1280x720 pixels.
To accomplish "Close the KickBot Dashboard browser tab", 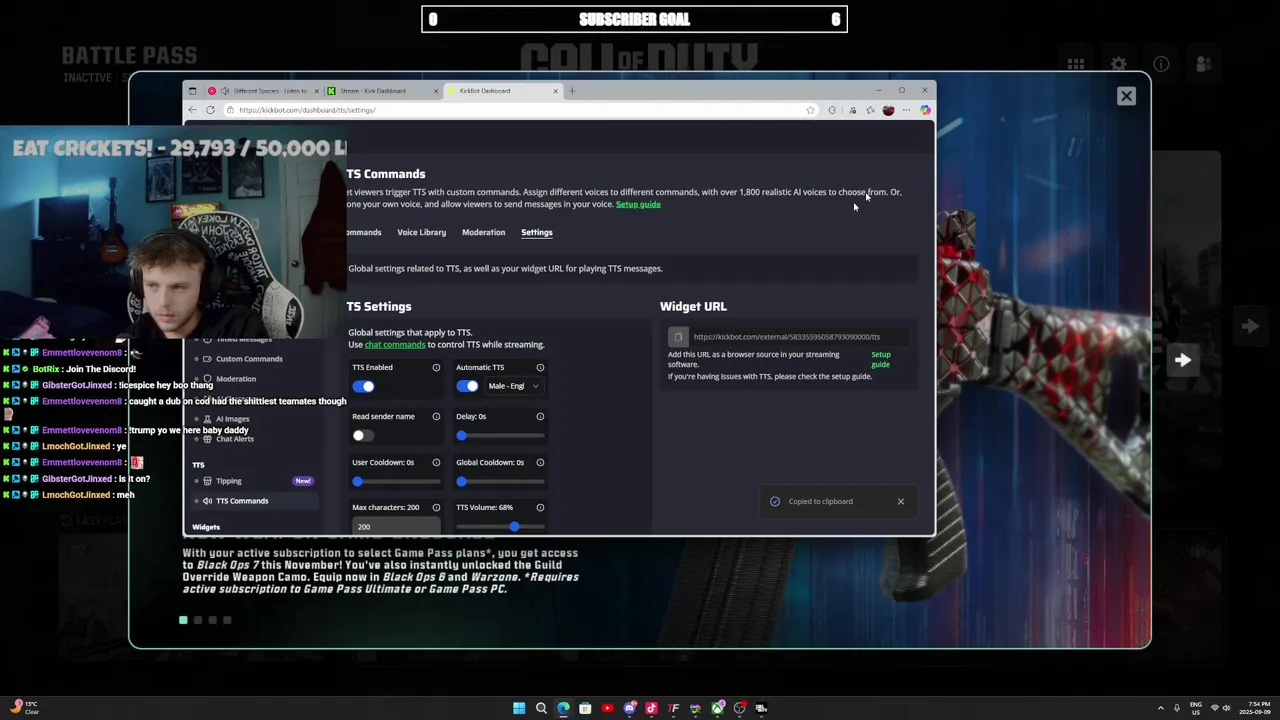I will 555,91.
